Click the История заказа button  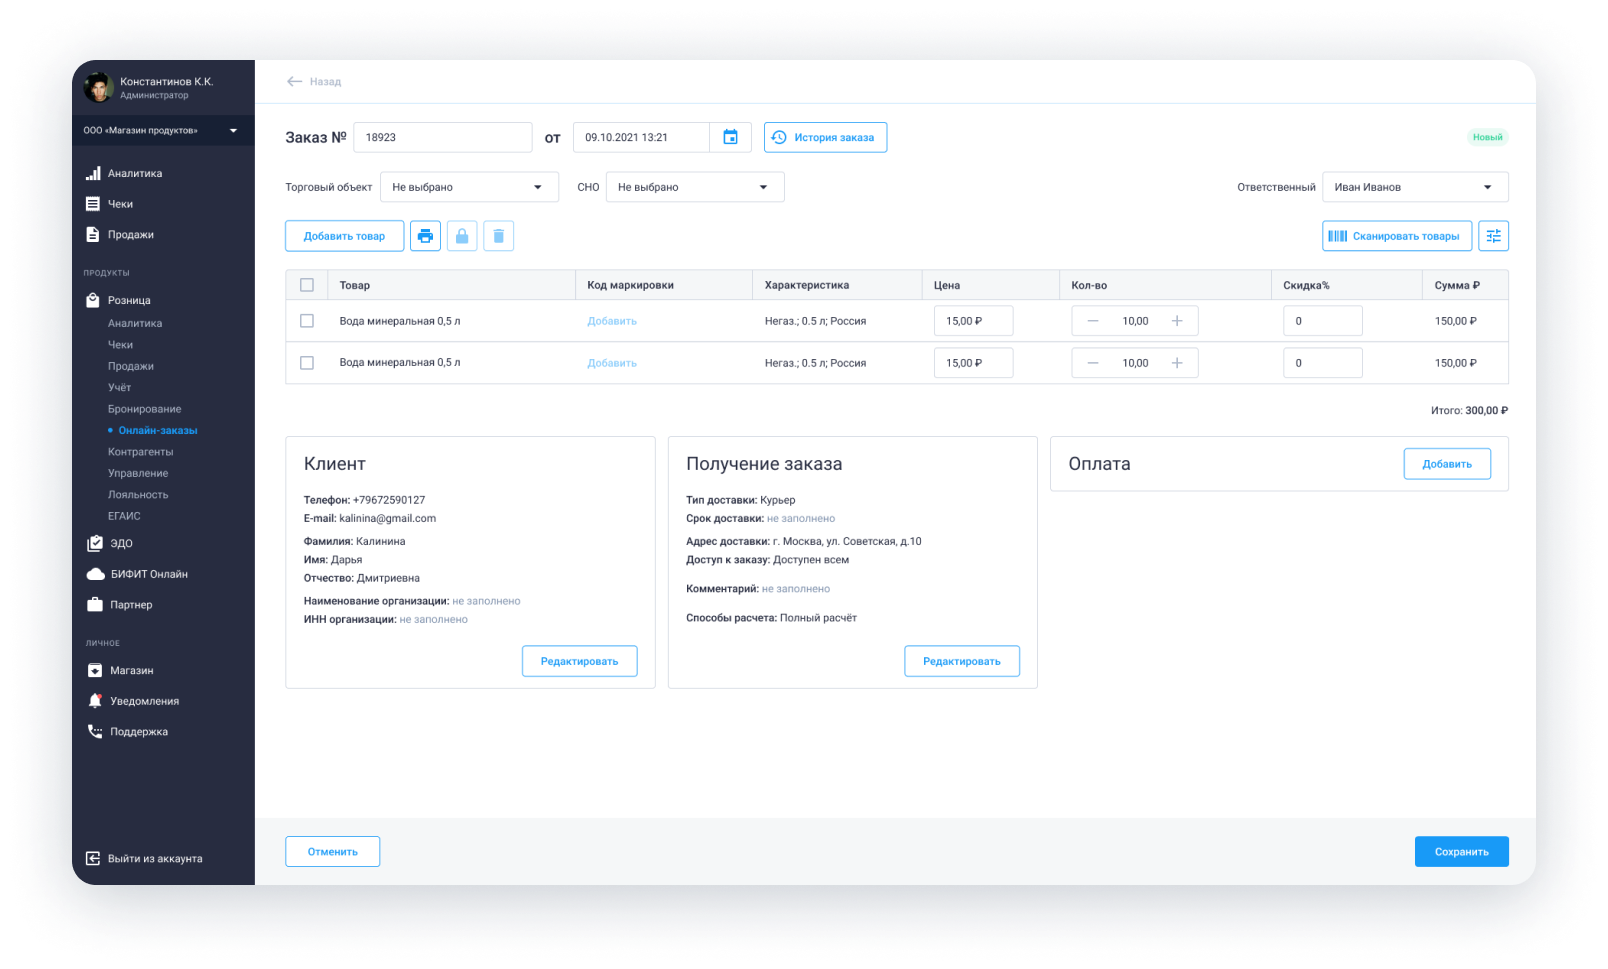pos(825,137)
